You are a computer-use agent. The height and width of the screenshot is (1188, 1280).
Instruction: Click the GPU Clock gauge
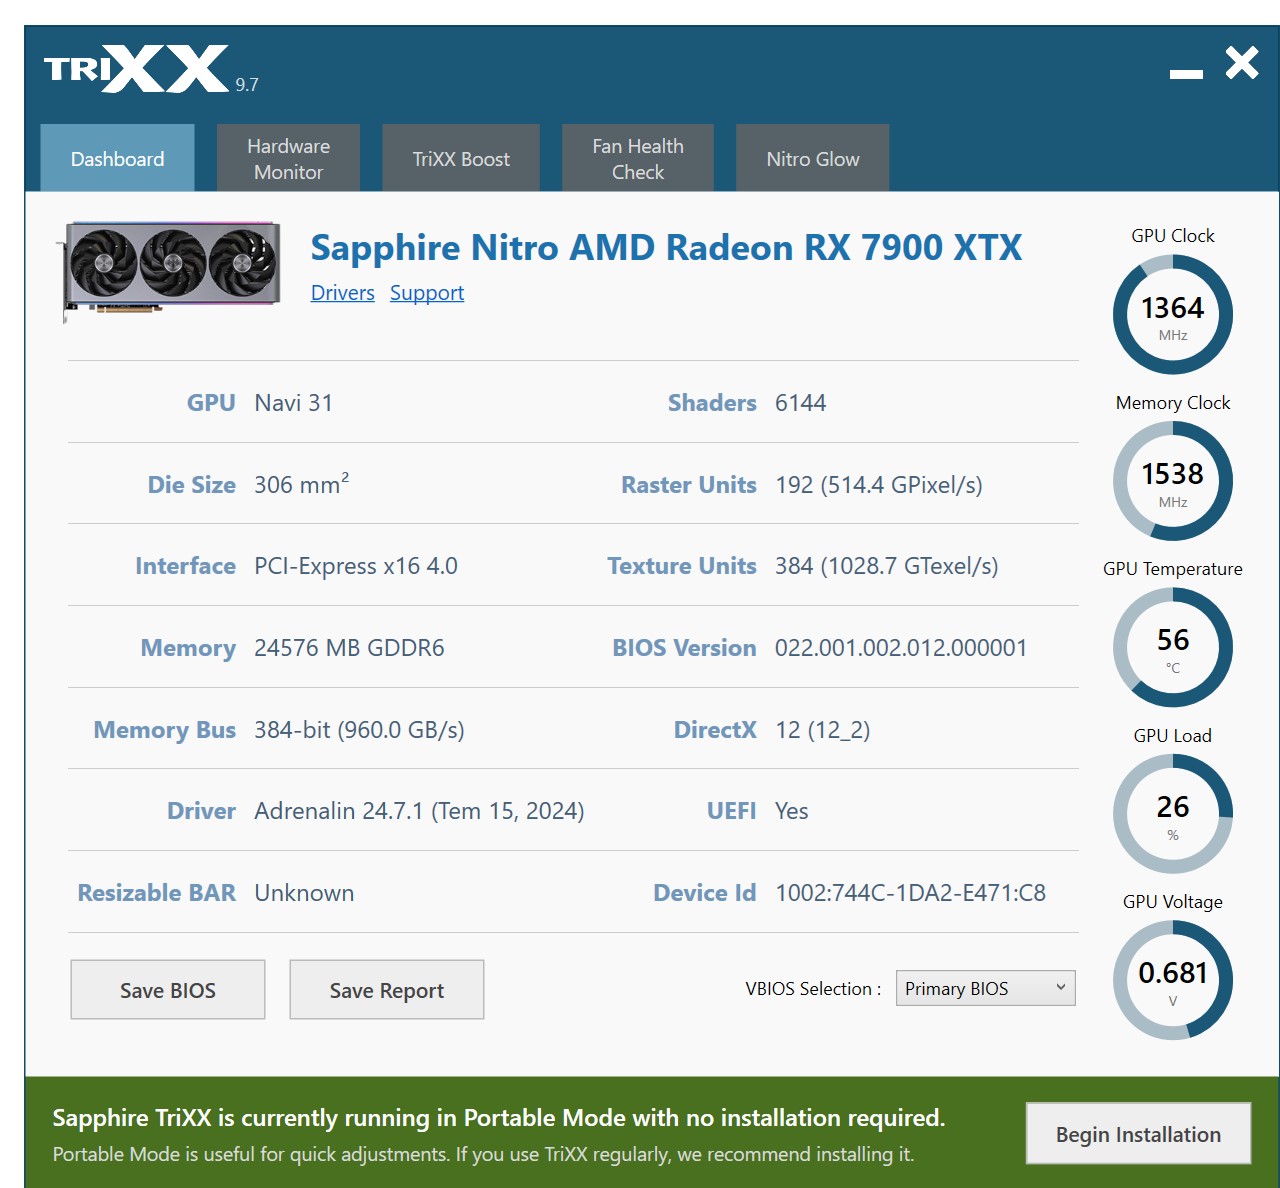point(1173,315)
